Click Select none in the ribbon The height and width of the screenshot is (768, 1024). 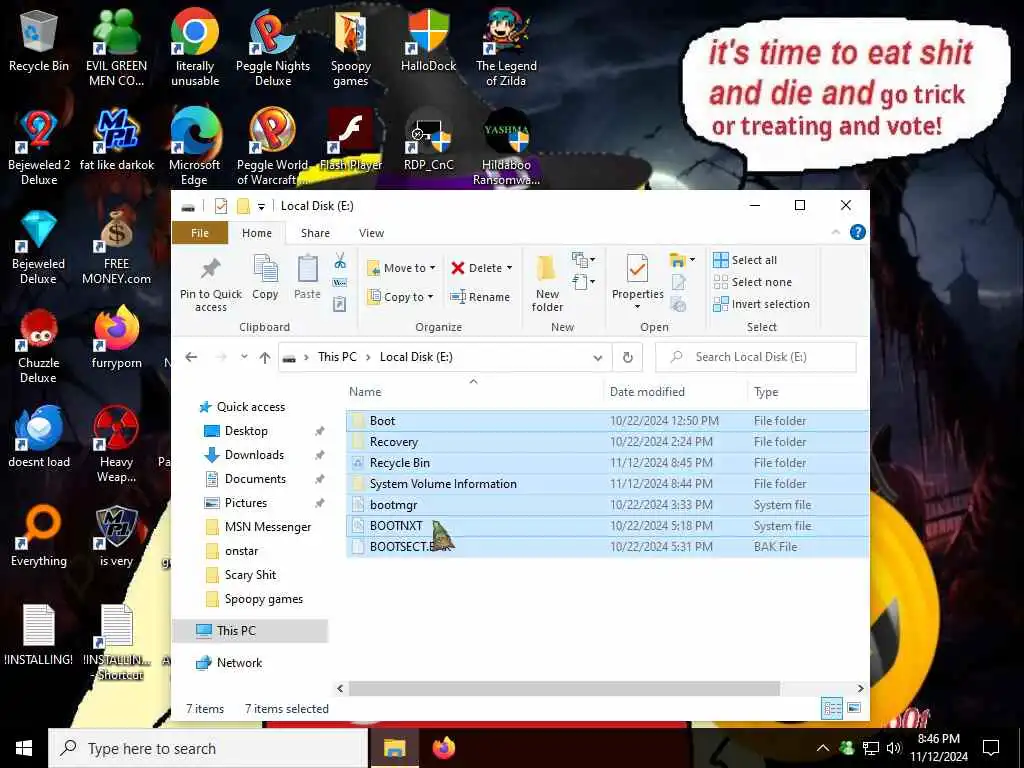pyautogui.click(x=752, y=282)
